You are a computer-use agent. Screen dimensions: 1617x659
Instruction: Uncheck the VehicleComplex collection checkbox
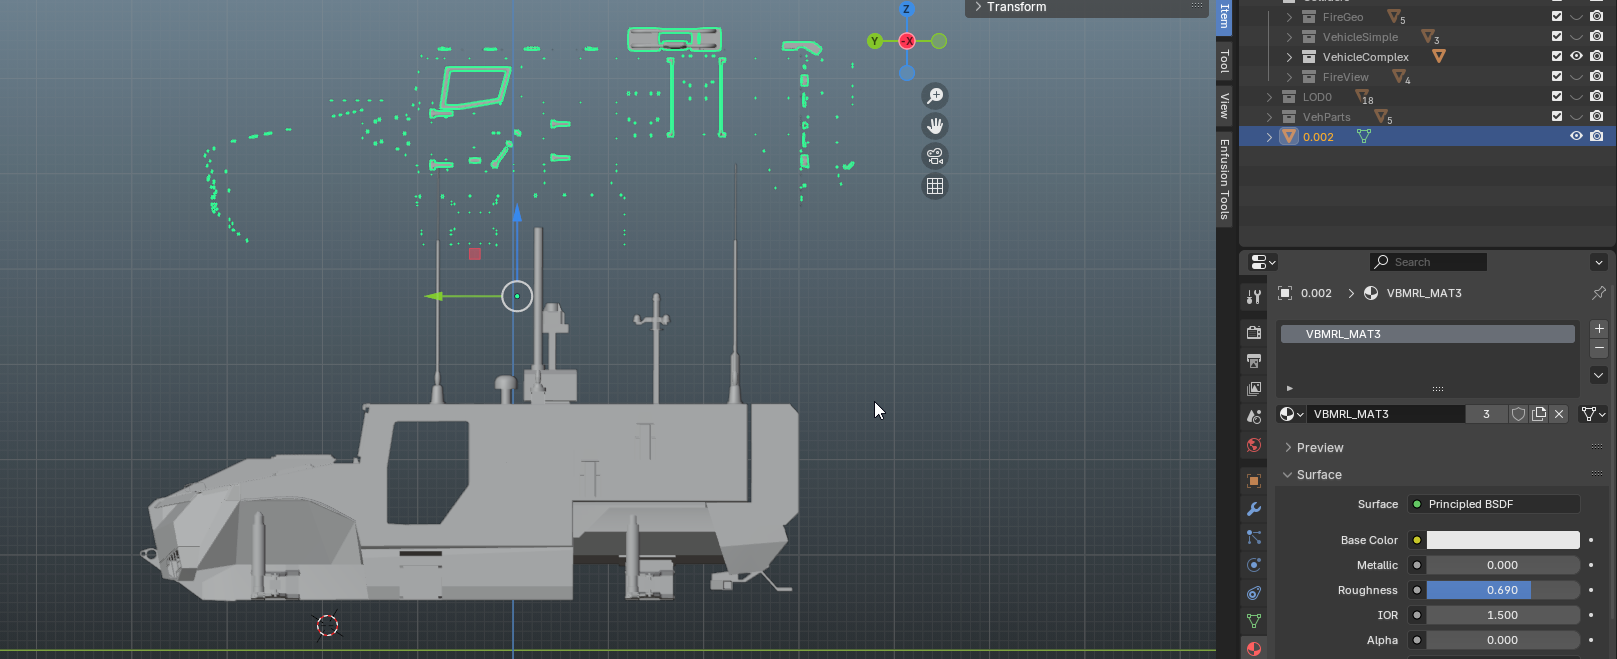point(1557,57)
